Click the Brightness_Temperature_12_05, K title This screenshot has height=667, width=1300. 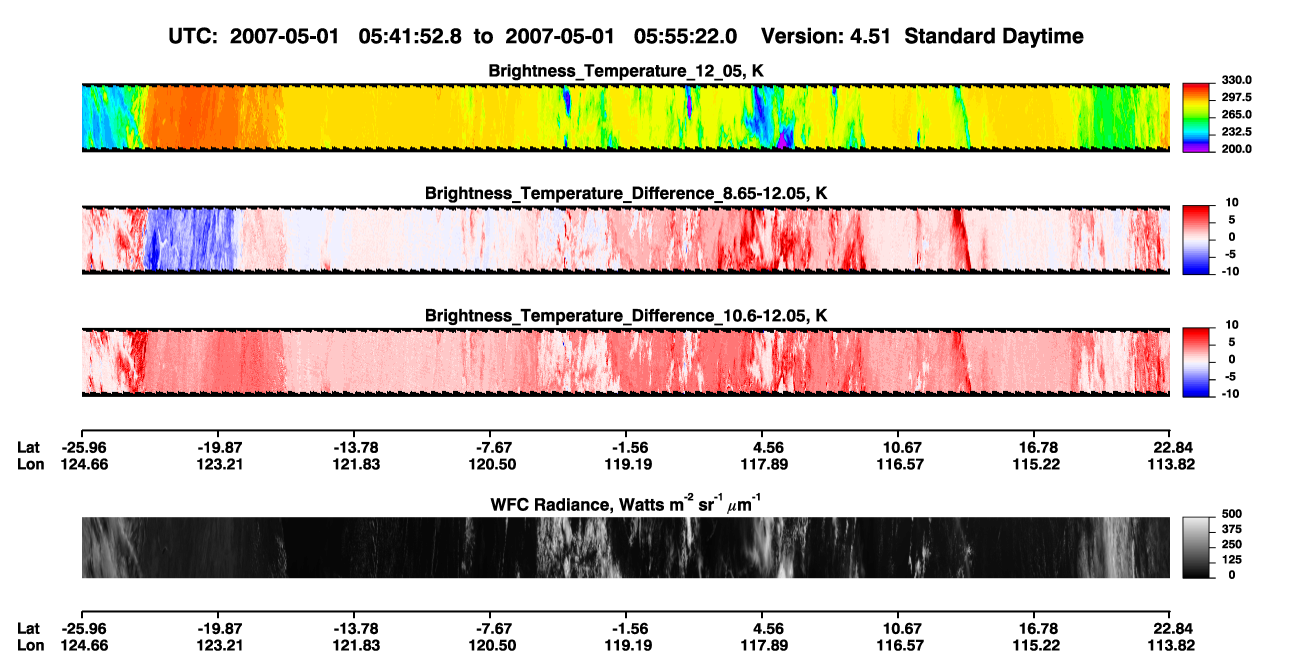(x=626, y=70)
